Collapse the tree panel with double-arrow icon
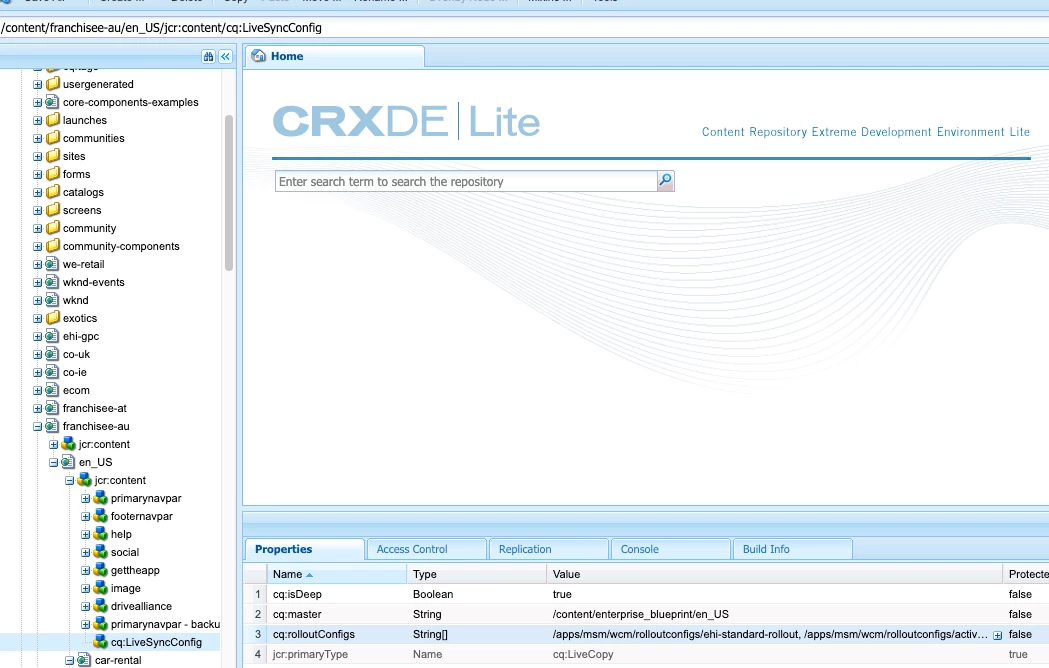This screenshot has width=1049, height=668. 225,57
